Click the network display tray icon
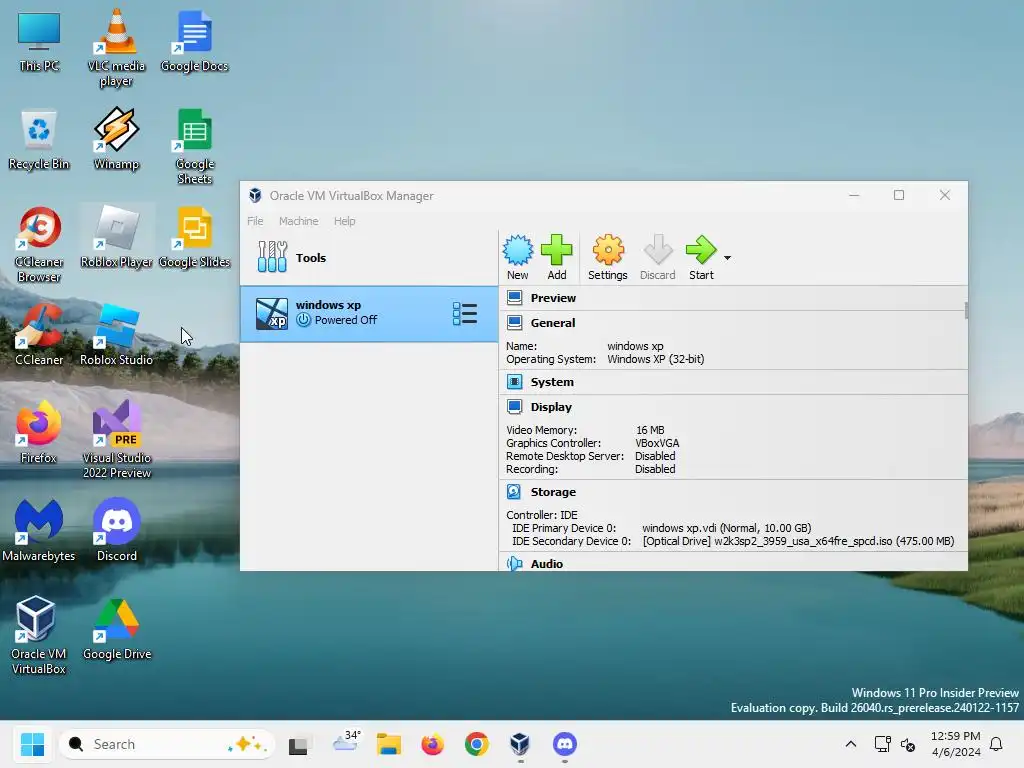Image resolution: width=1024 pixels, height=768 pixels. point(882,744)
